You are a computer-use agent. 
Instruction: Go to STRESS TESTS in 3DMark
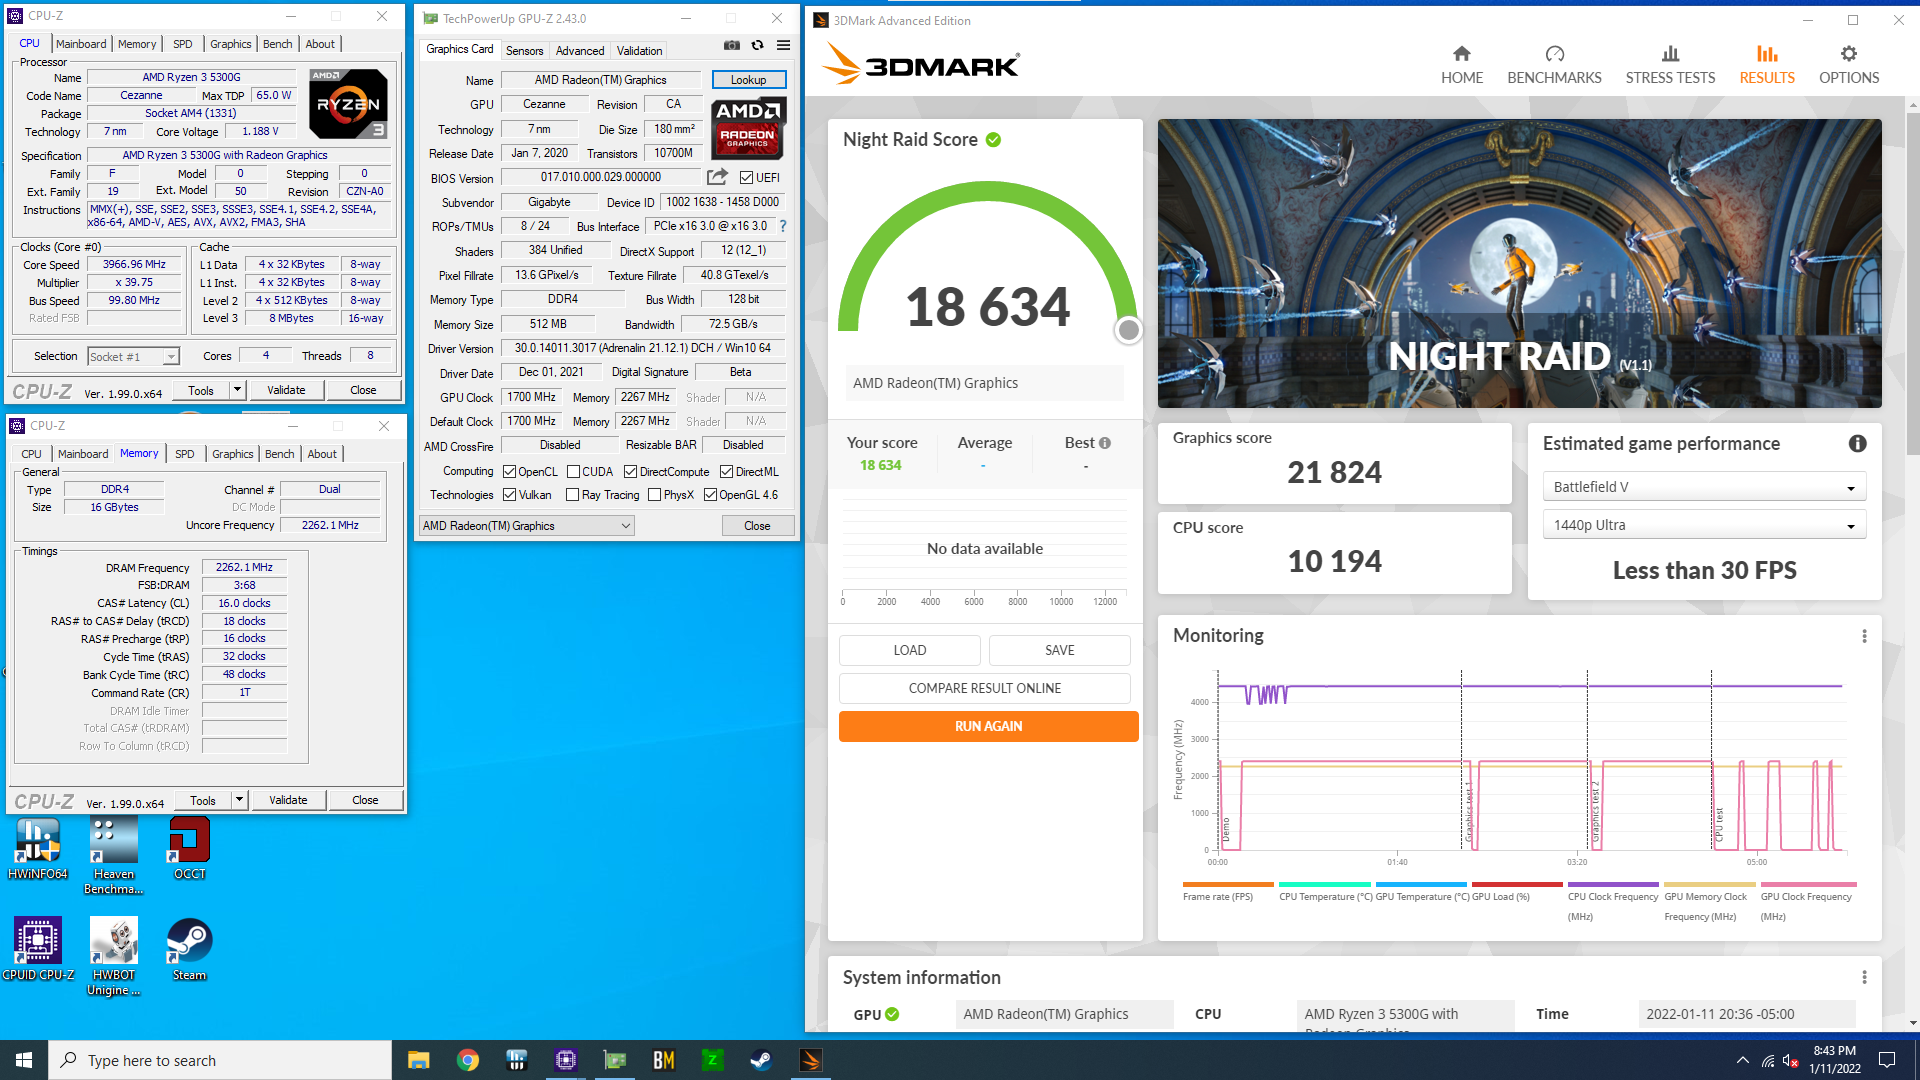pyautogui.click(x=1670, y=65)
